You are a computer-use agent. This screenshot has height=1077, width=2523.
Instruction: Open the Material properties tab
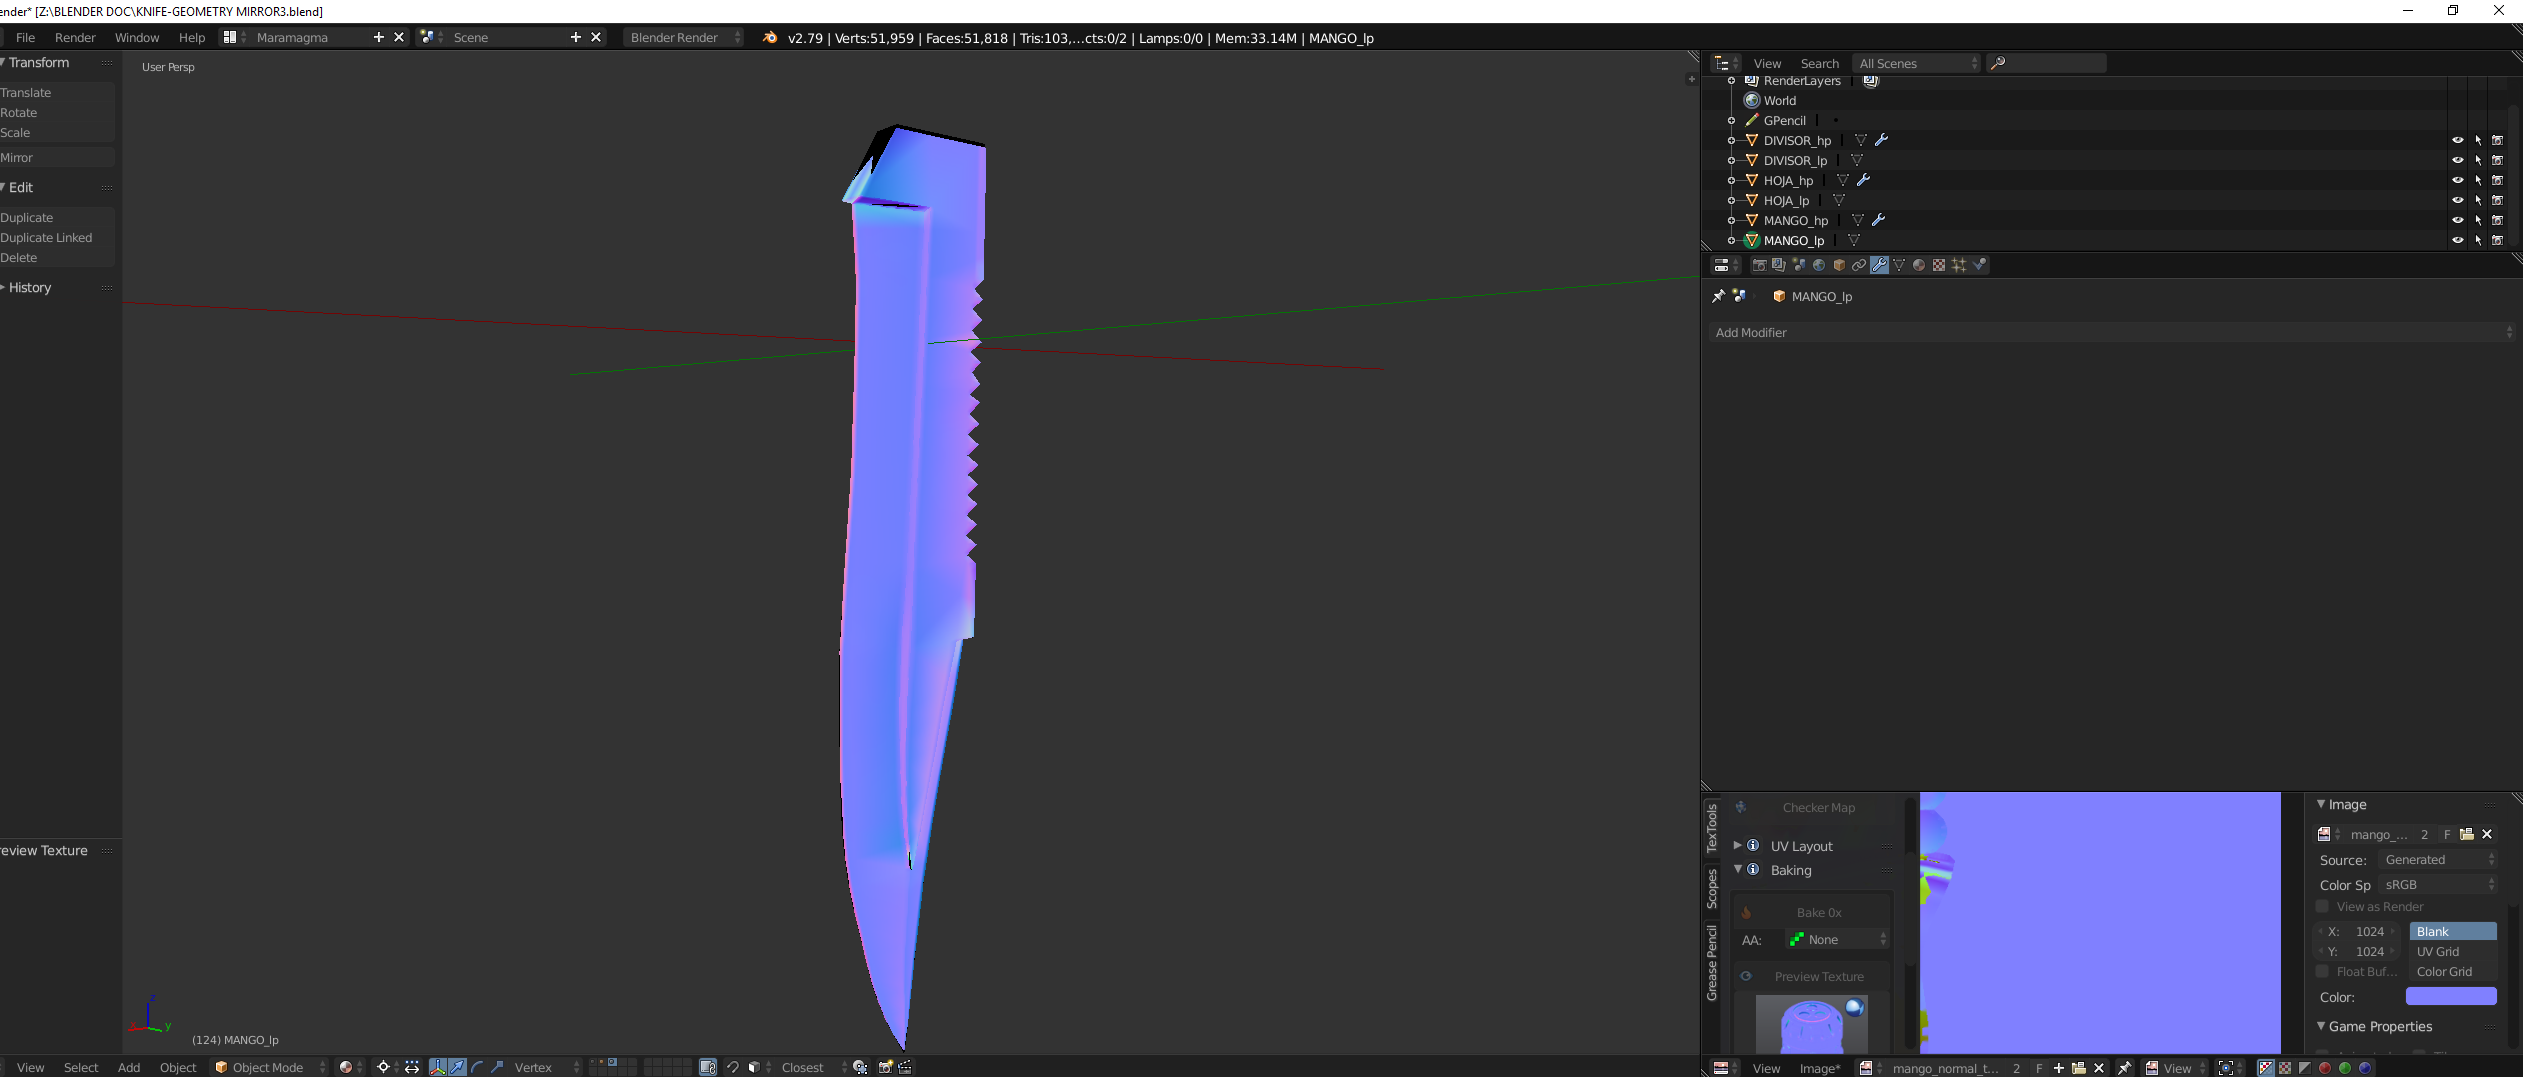(1919, 265)
